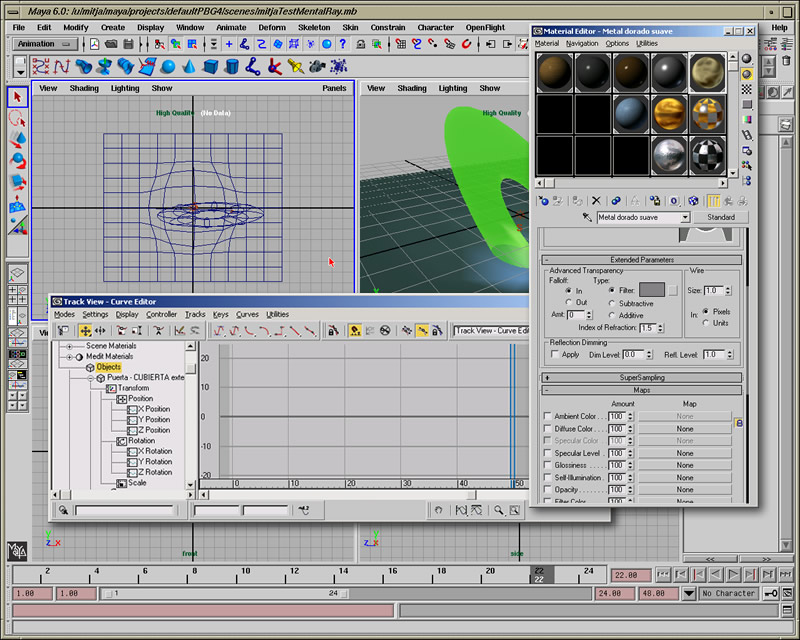Click the Index of Refraction field
The height and width of the screenshot is (640, 800).
647,328
